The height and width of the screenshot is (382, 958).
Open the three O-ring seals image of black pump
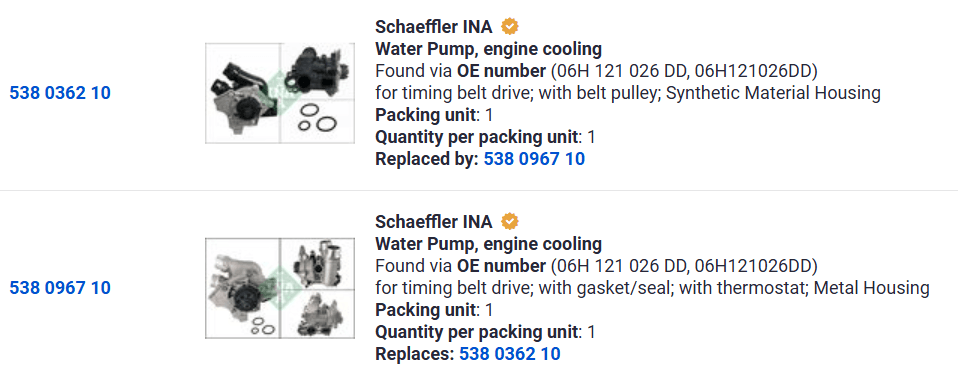pos(317,122)
